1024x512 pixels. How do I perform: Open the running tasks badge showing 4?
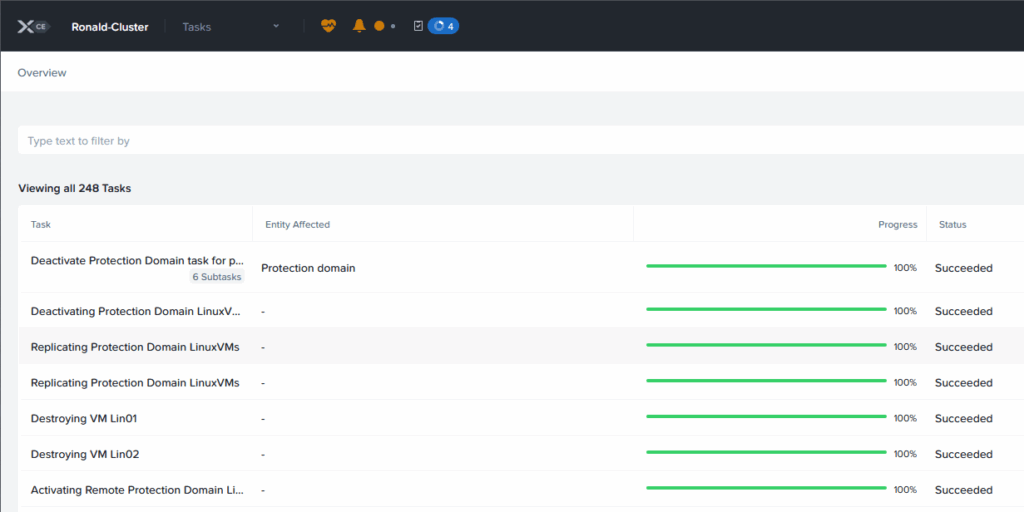tap(444, 26)
